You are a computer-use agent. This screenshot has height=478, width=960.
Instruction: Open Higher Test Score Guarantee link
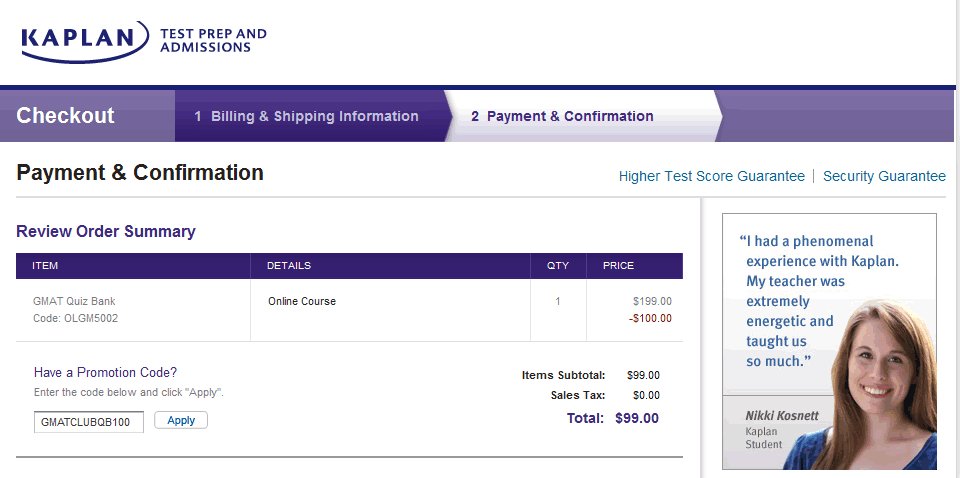[711, 176]
